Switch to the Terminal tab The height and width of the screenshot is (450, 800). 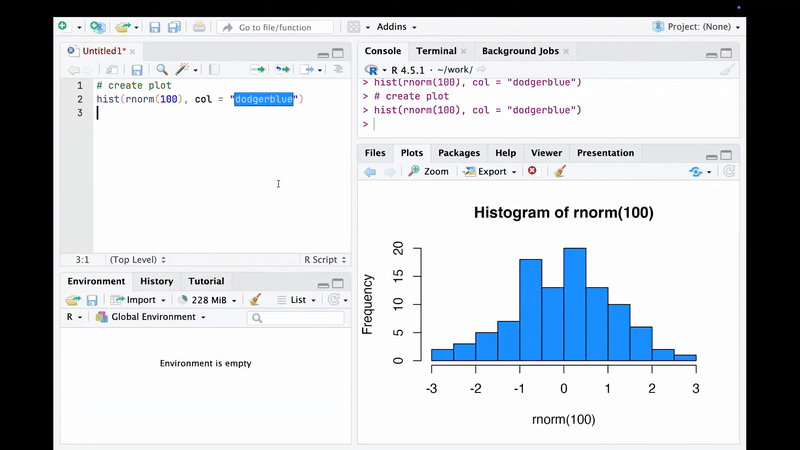(x=436, y=51)
